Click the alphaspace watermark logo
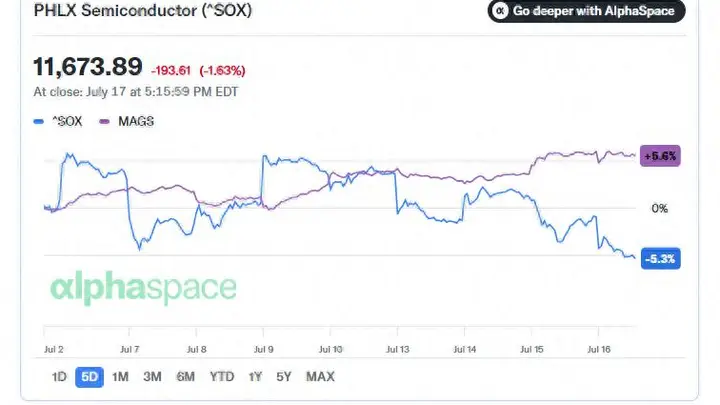 click(x=143, y=287)
